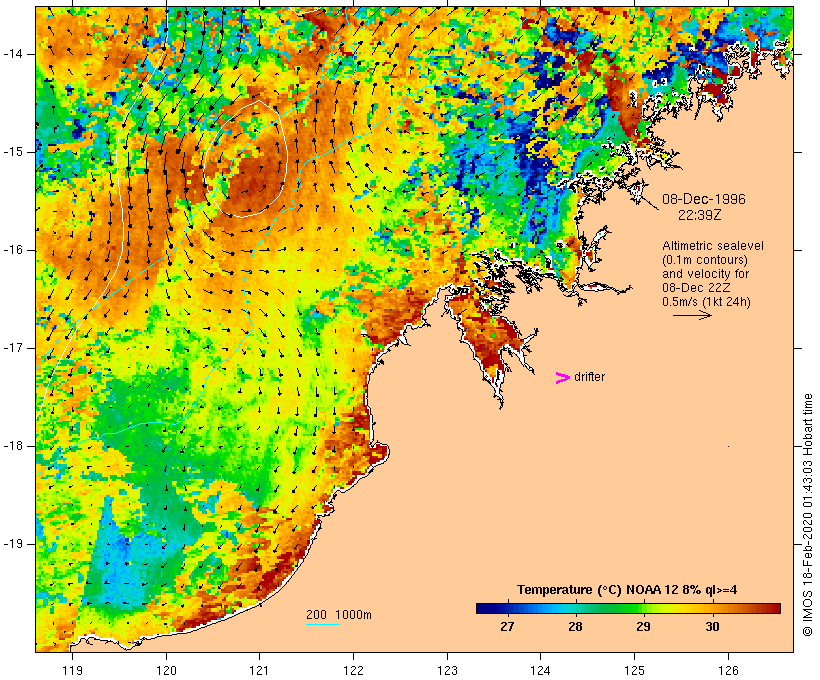Click the '-18' latitude axis label
The width and height of the screenshot is (820, 680).
(x=13, y=446)
